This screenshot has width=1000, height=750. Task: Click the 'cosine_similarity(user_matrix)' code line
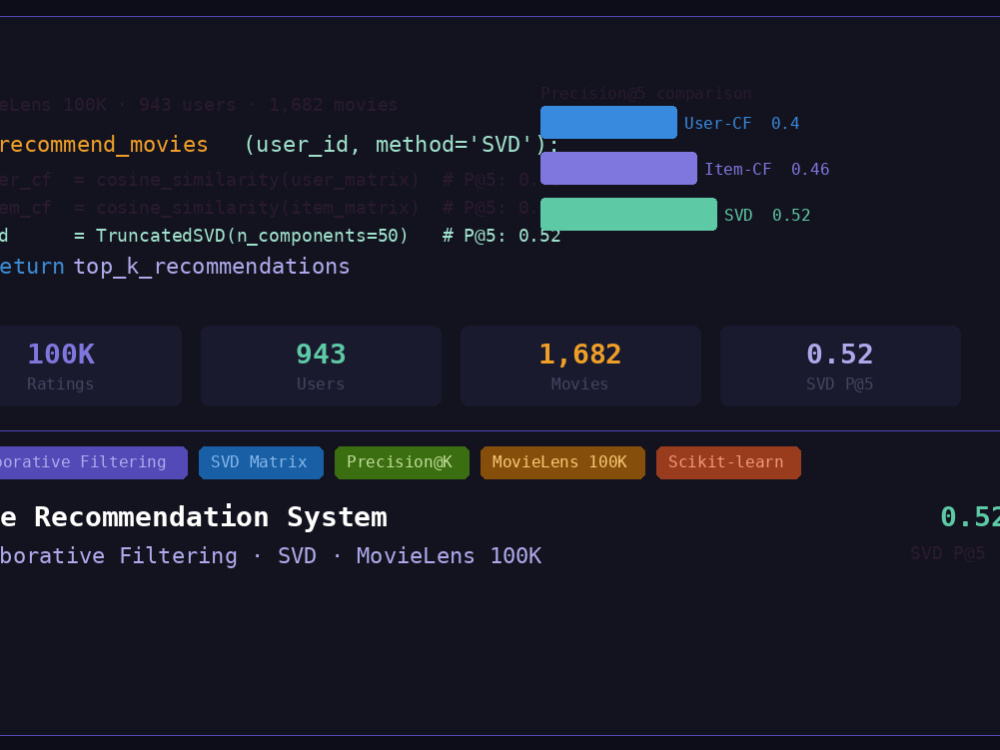[258, 180]
